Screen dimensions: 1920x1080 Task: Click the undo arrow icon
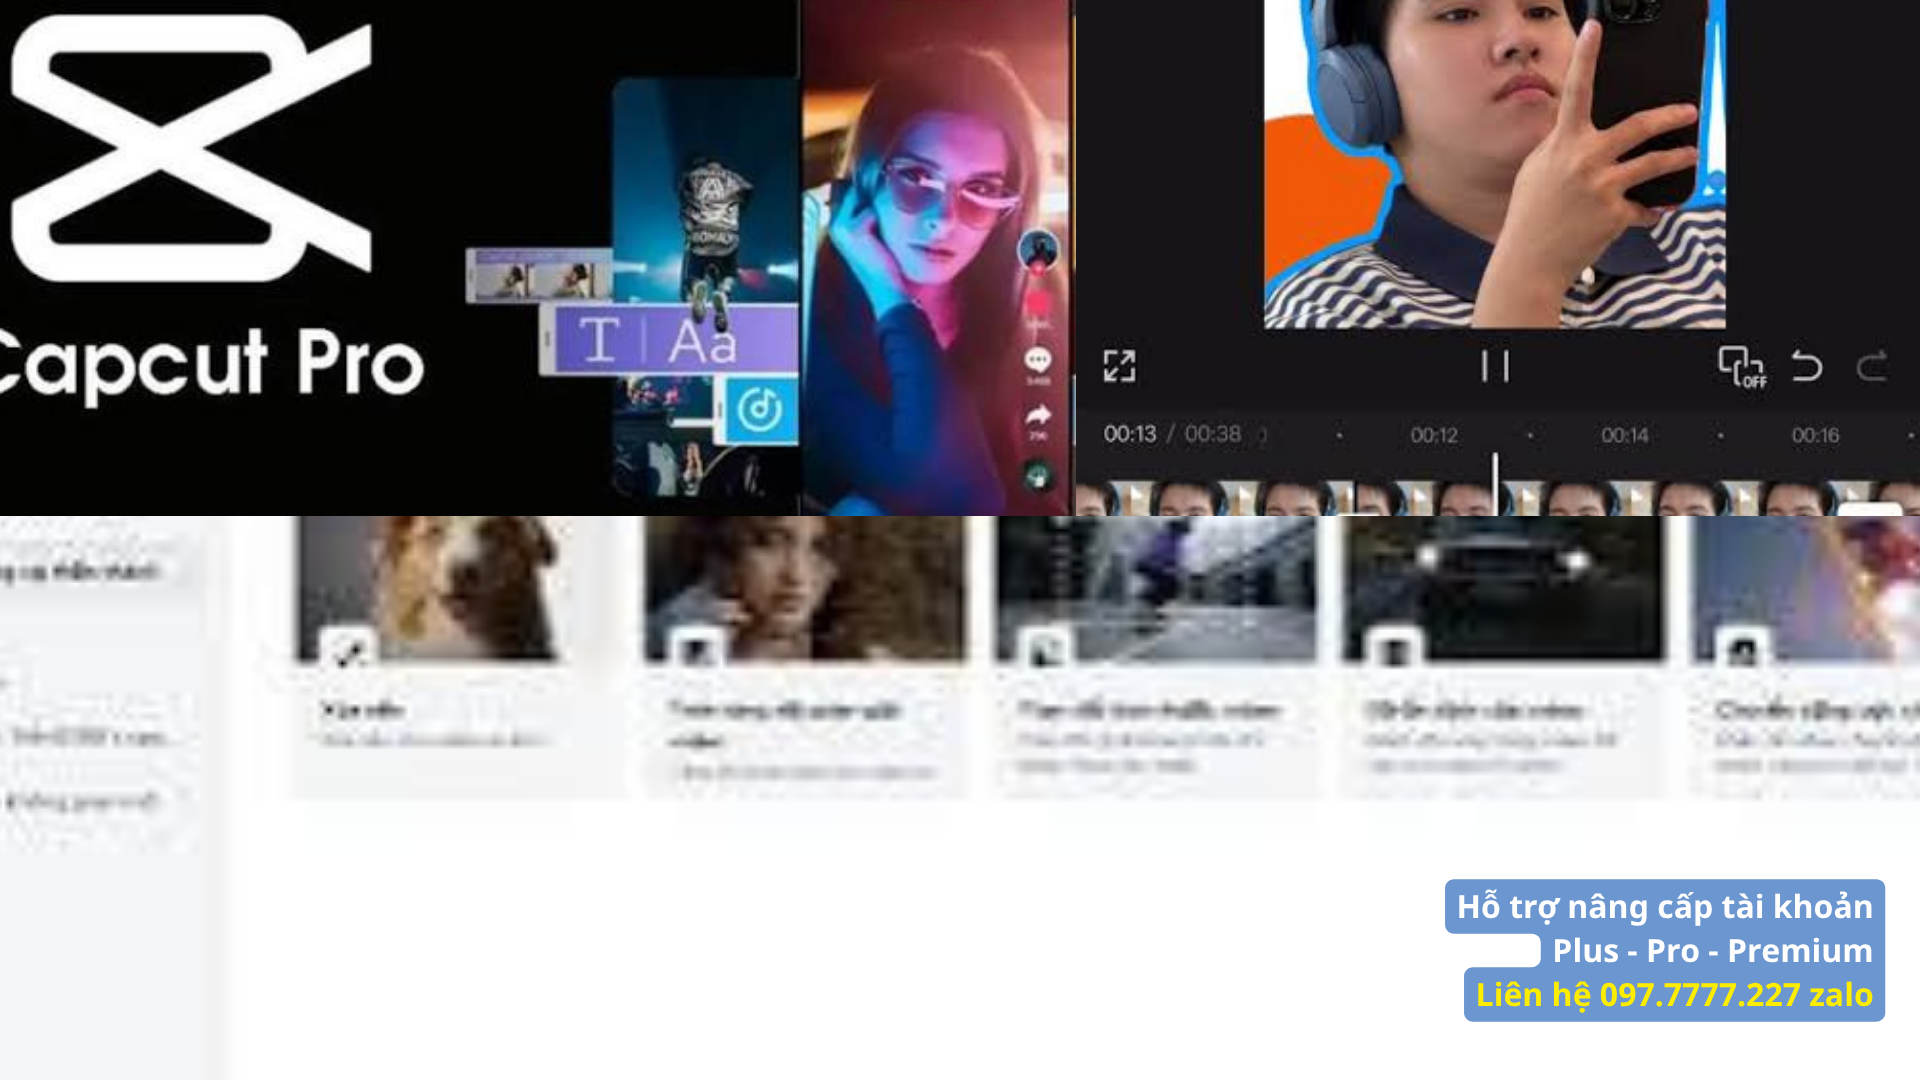(1807, 366)
